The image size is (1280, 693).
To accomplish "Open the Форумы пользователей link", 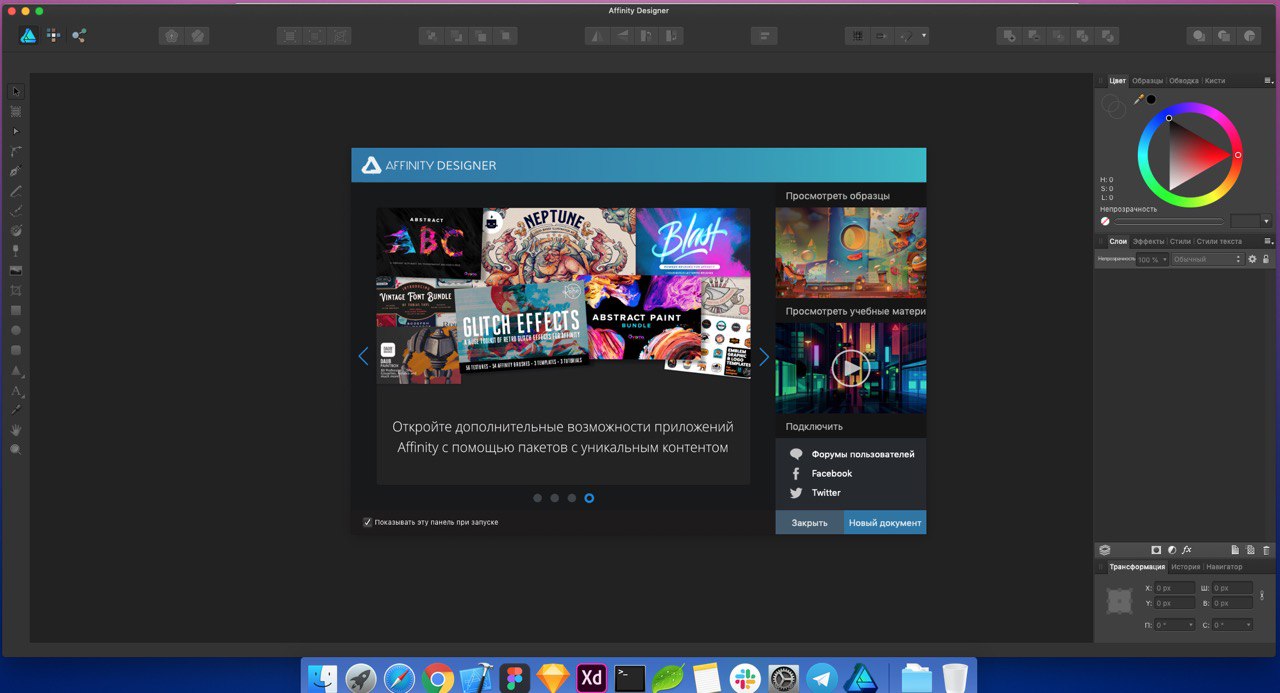I will point(863,454).
